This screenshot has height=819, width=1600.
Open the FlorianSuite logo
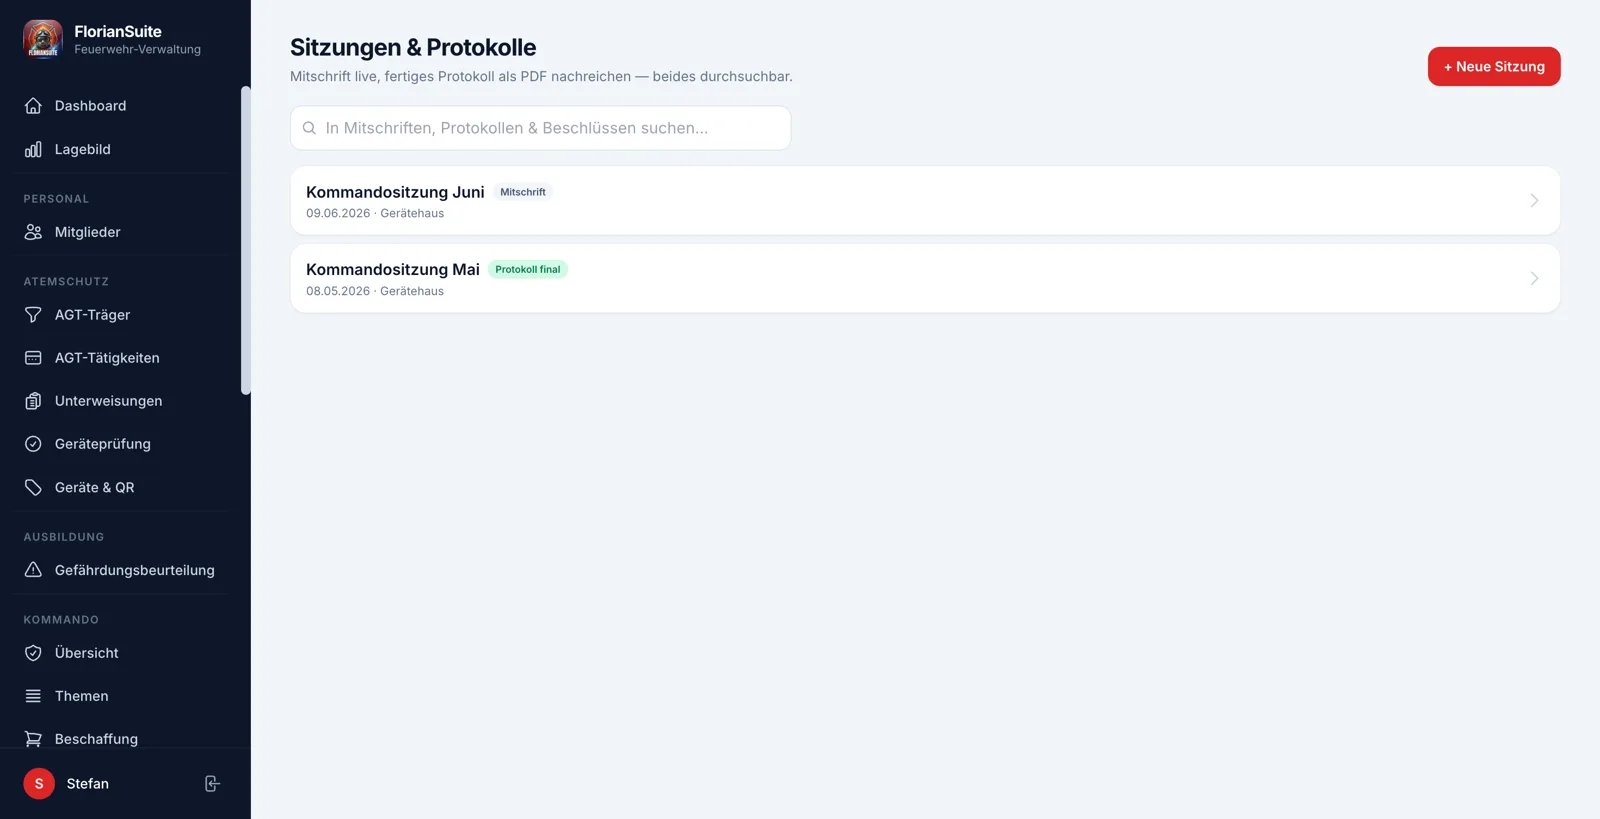point(43,40)
